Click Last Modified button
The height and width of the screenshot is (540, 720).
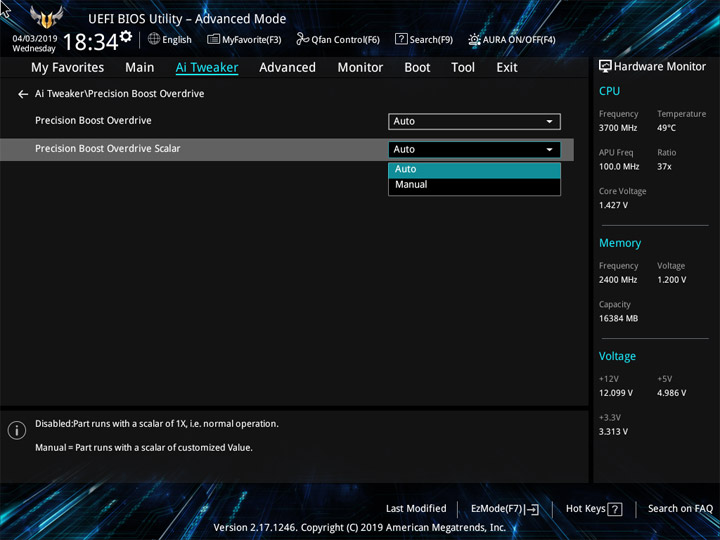click(416, 509)
